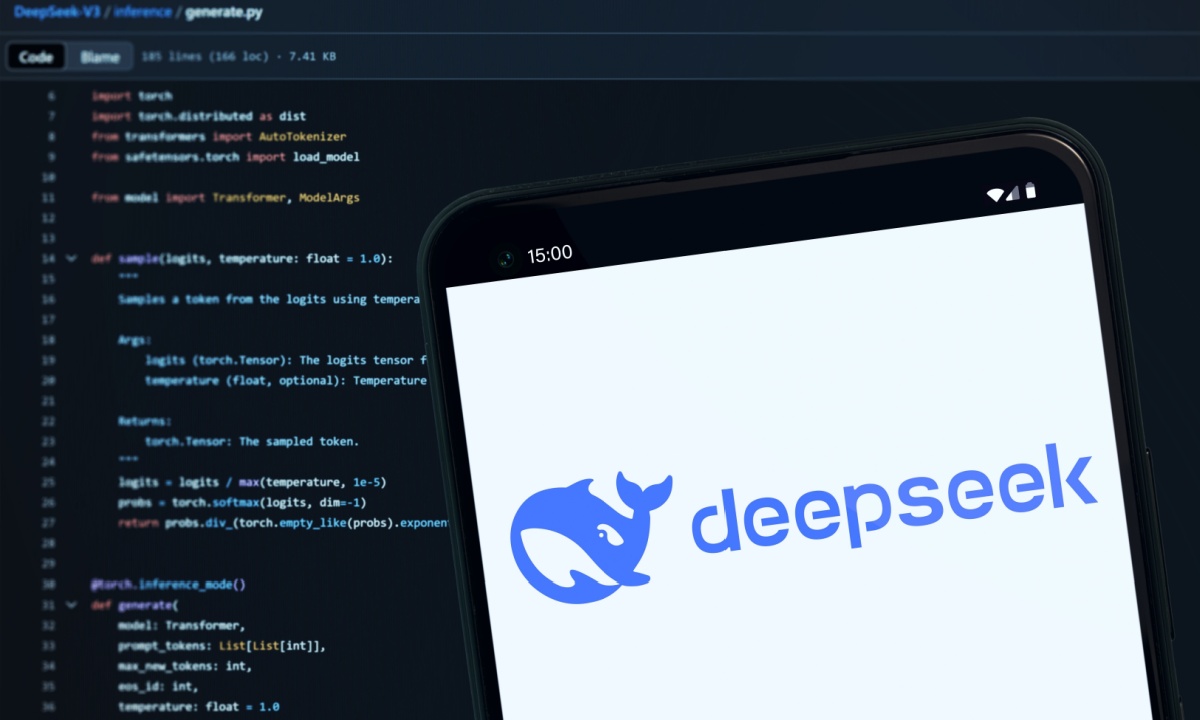Click the generate.py file name in breadcrumb
This screenshot has width=1200, height=720.
223,12
